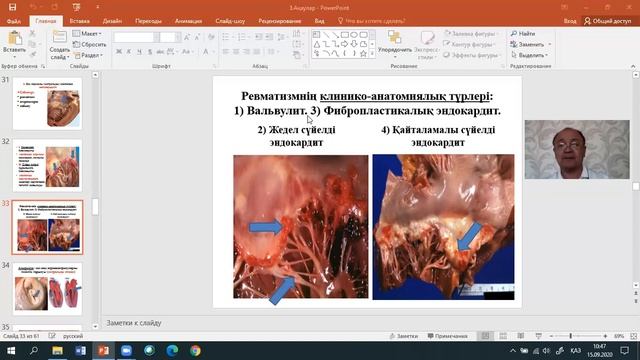Toggle Underline (Ч) formatting
The image size is (640, 360).
[x=139, y=52]
